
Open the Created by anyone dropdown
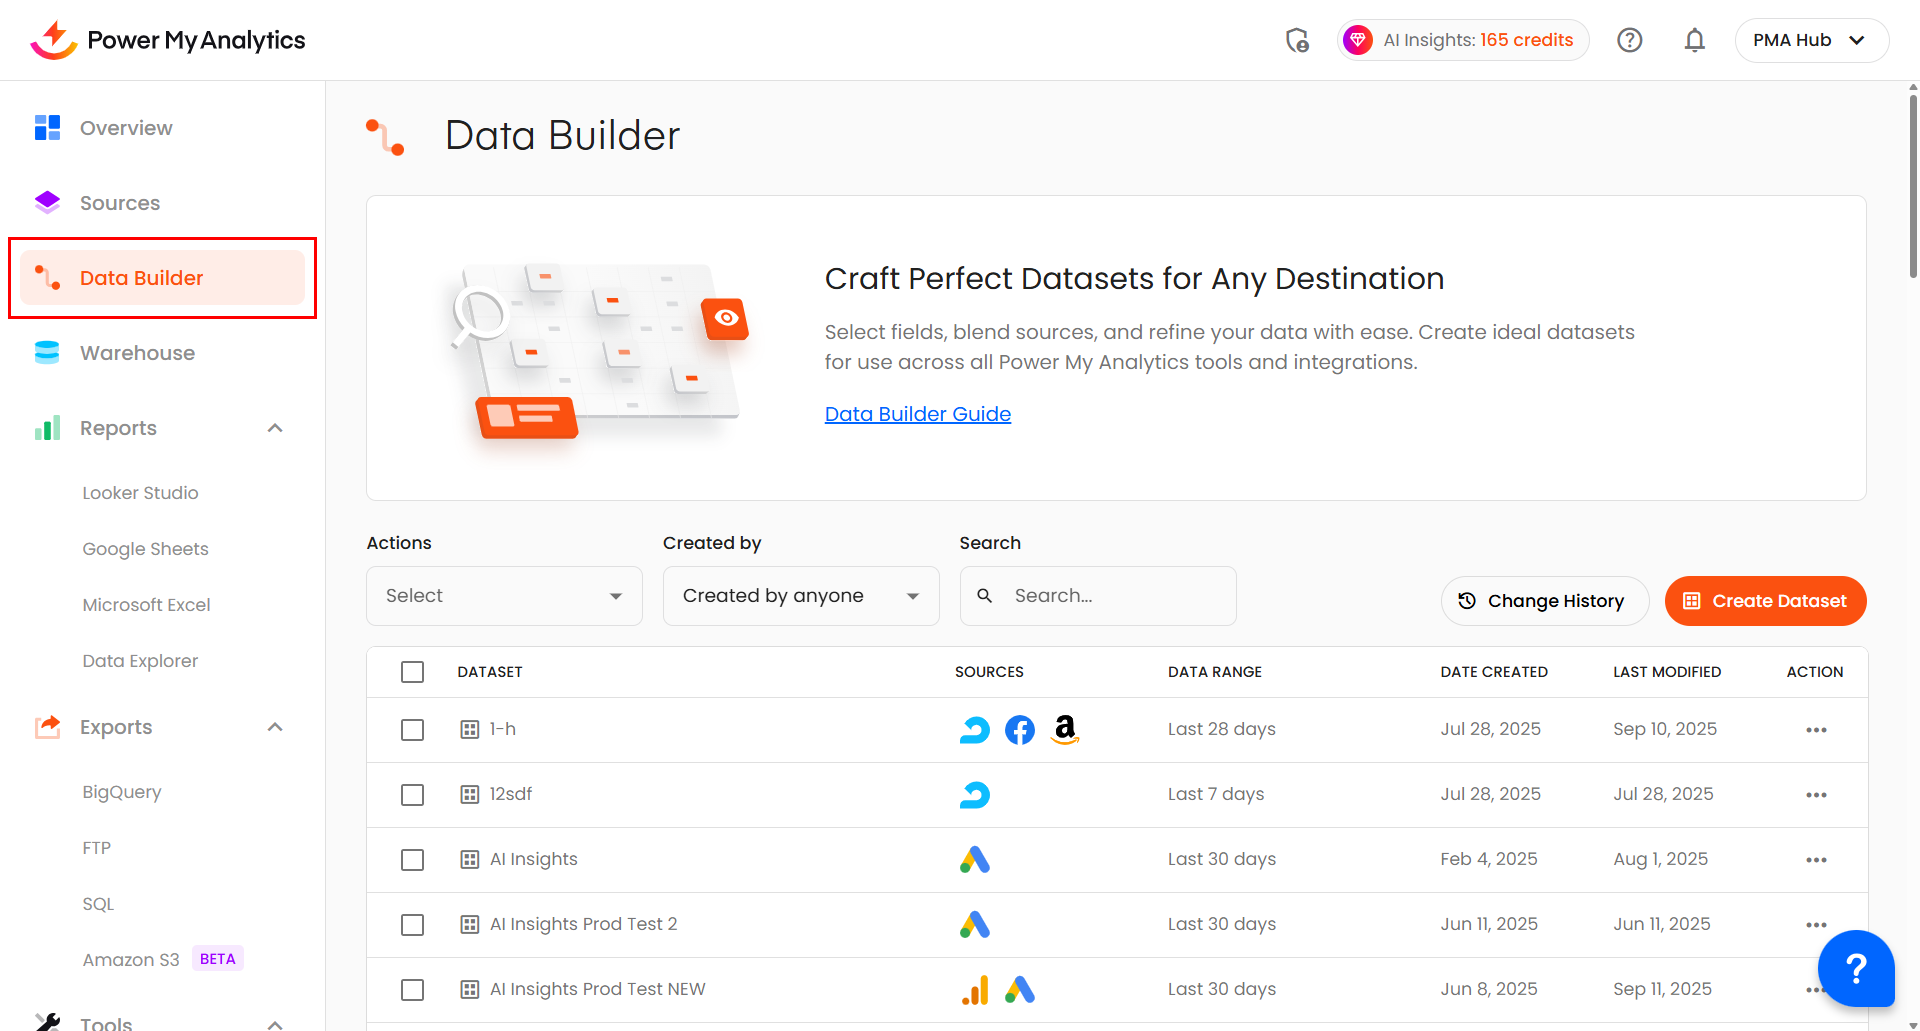(x=800, y=596)
